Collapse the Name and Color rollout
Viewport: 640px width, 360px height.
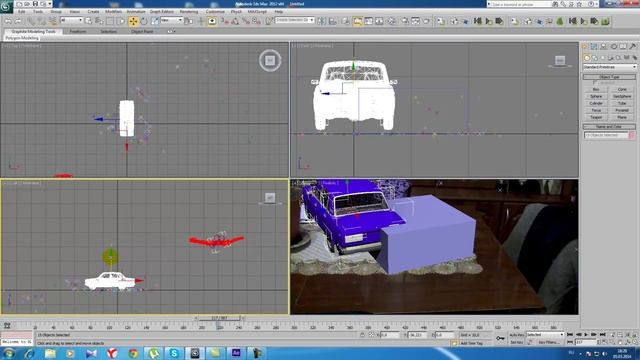pyautogui.click(x=609, y=127)
